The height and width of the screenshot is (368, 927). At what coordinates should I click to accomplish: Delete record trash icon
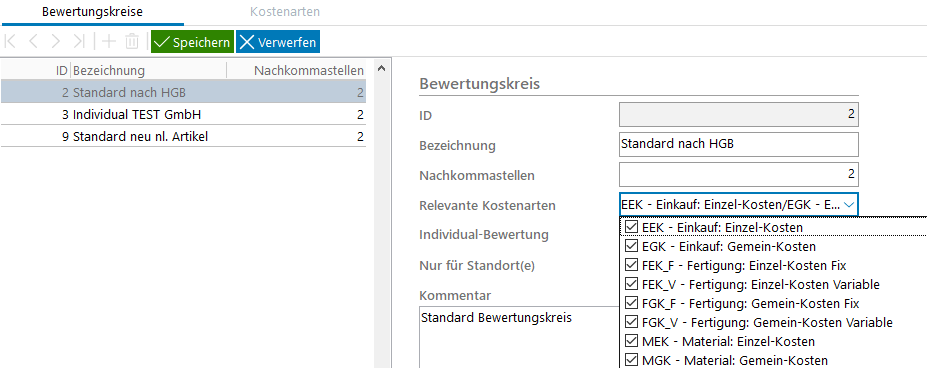pos(132,41)
